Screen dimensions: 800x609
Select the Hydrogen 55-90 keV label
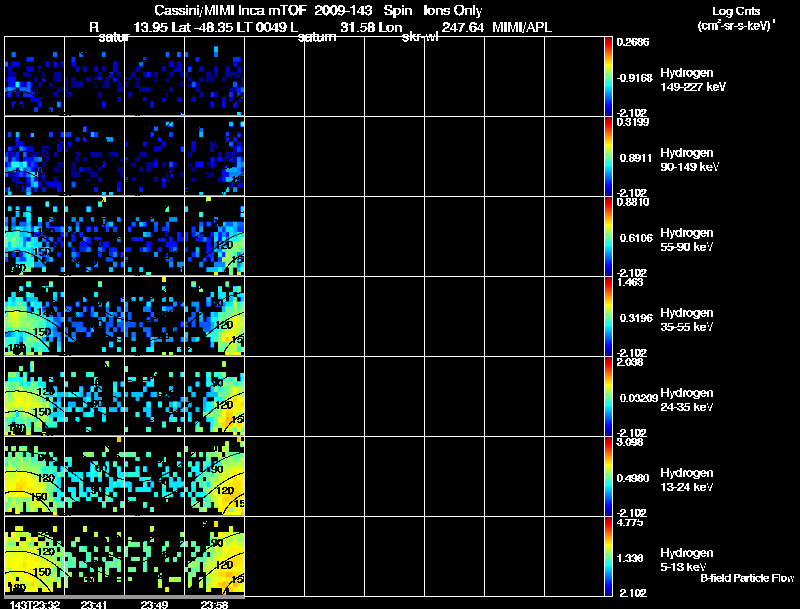pyautogui.click(x=687, y=240)
